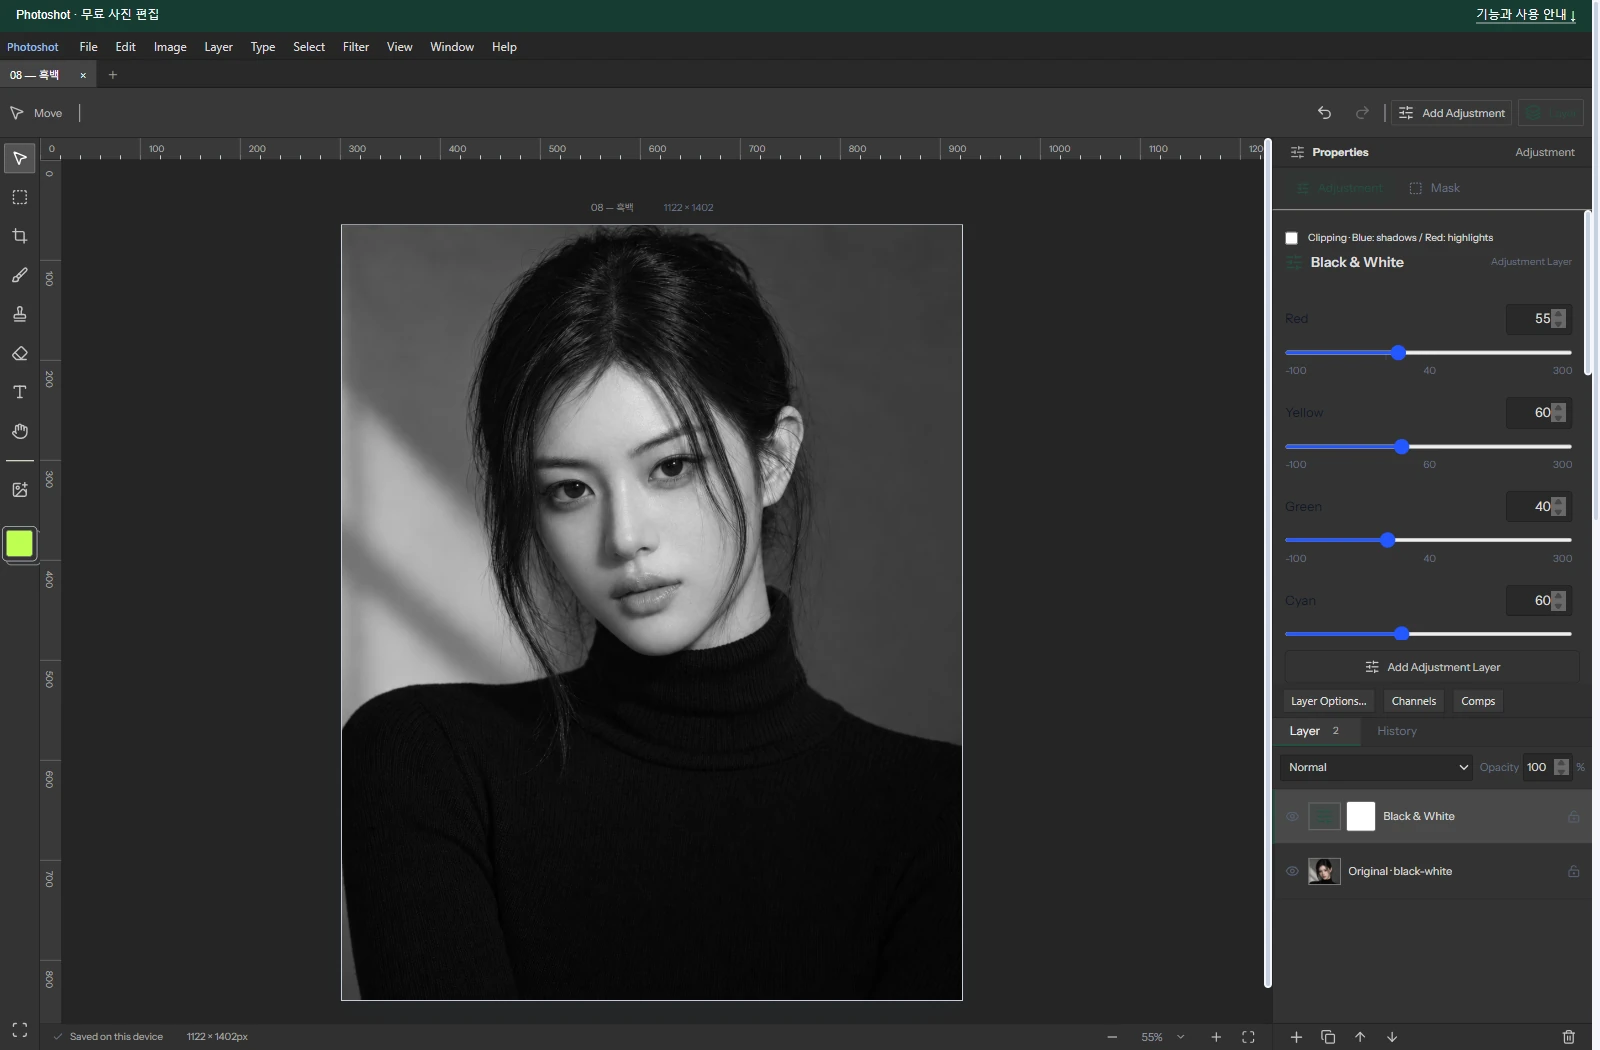Click the Add Adjustment button in toolbar
This screenshot has width=1600, height=1050.
coord(1452,113)
